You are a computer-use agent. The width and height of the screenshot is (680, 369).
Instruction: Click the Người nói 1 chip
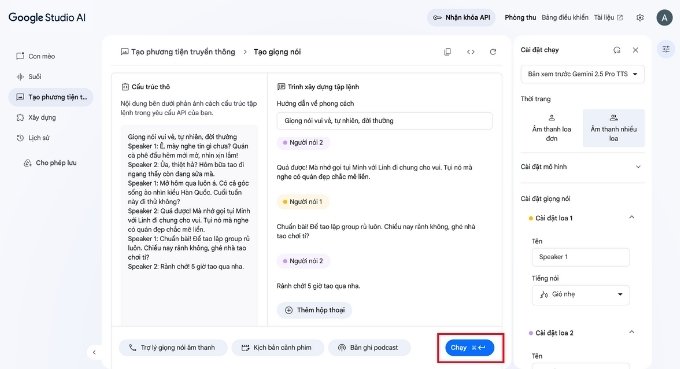click(302, 202)
